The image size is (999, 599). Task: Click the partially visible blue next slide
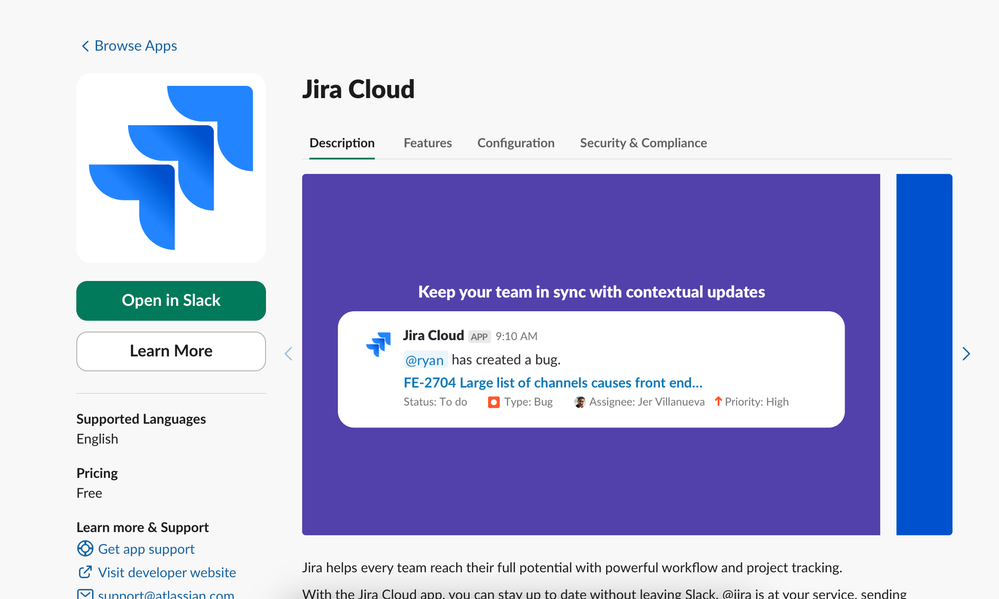pyautogui.click(x=924, y=354)
